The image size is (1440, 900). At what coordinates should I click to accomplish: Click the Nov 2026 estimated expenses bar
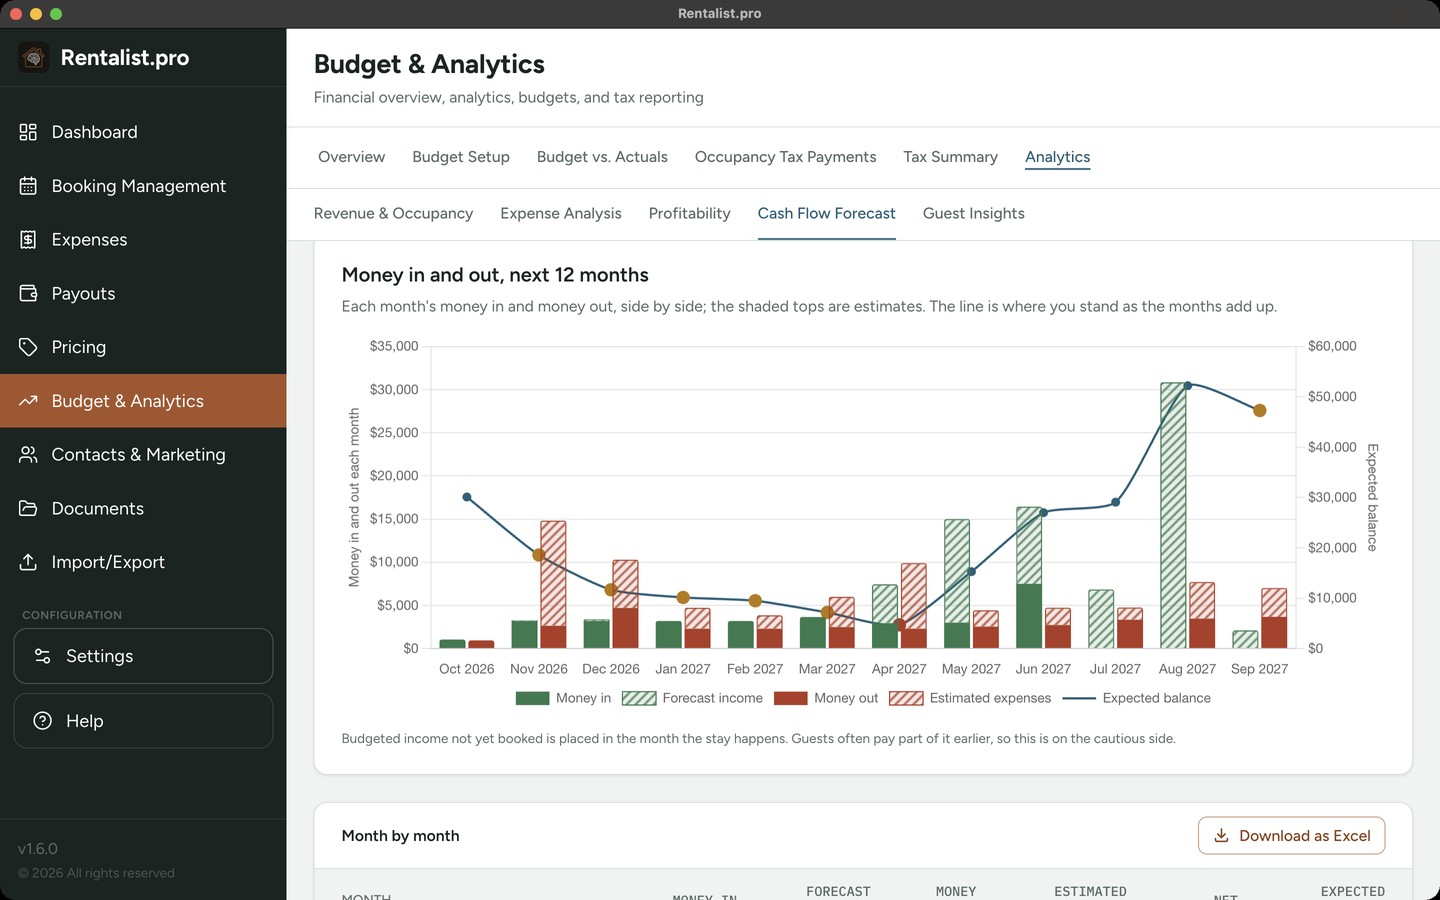553,573
